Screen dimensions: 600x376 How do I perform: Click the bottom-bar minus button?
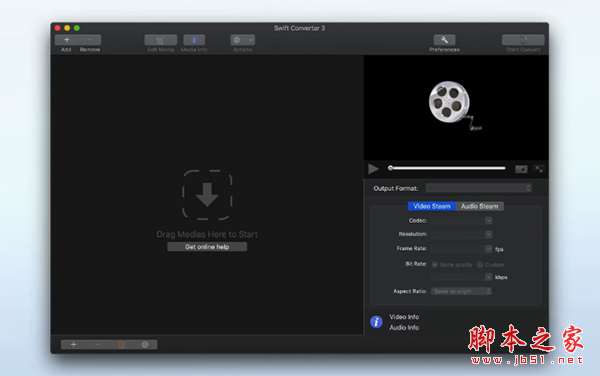pos(98,345)
